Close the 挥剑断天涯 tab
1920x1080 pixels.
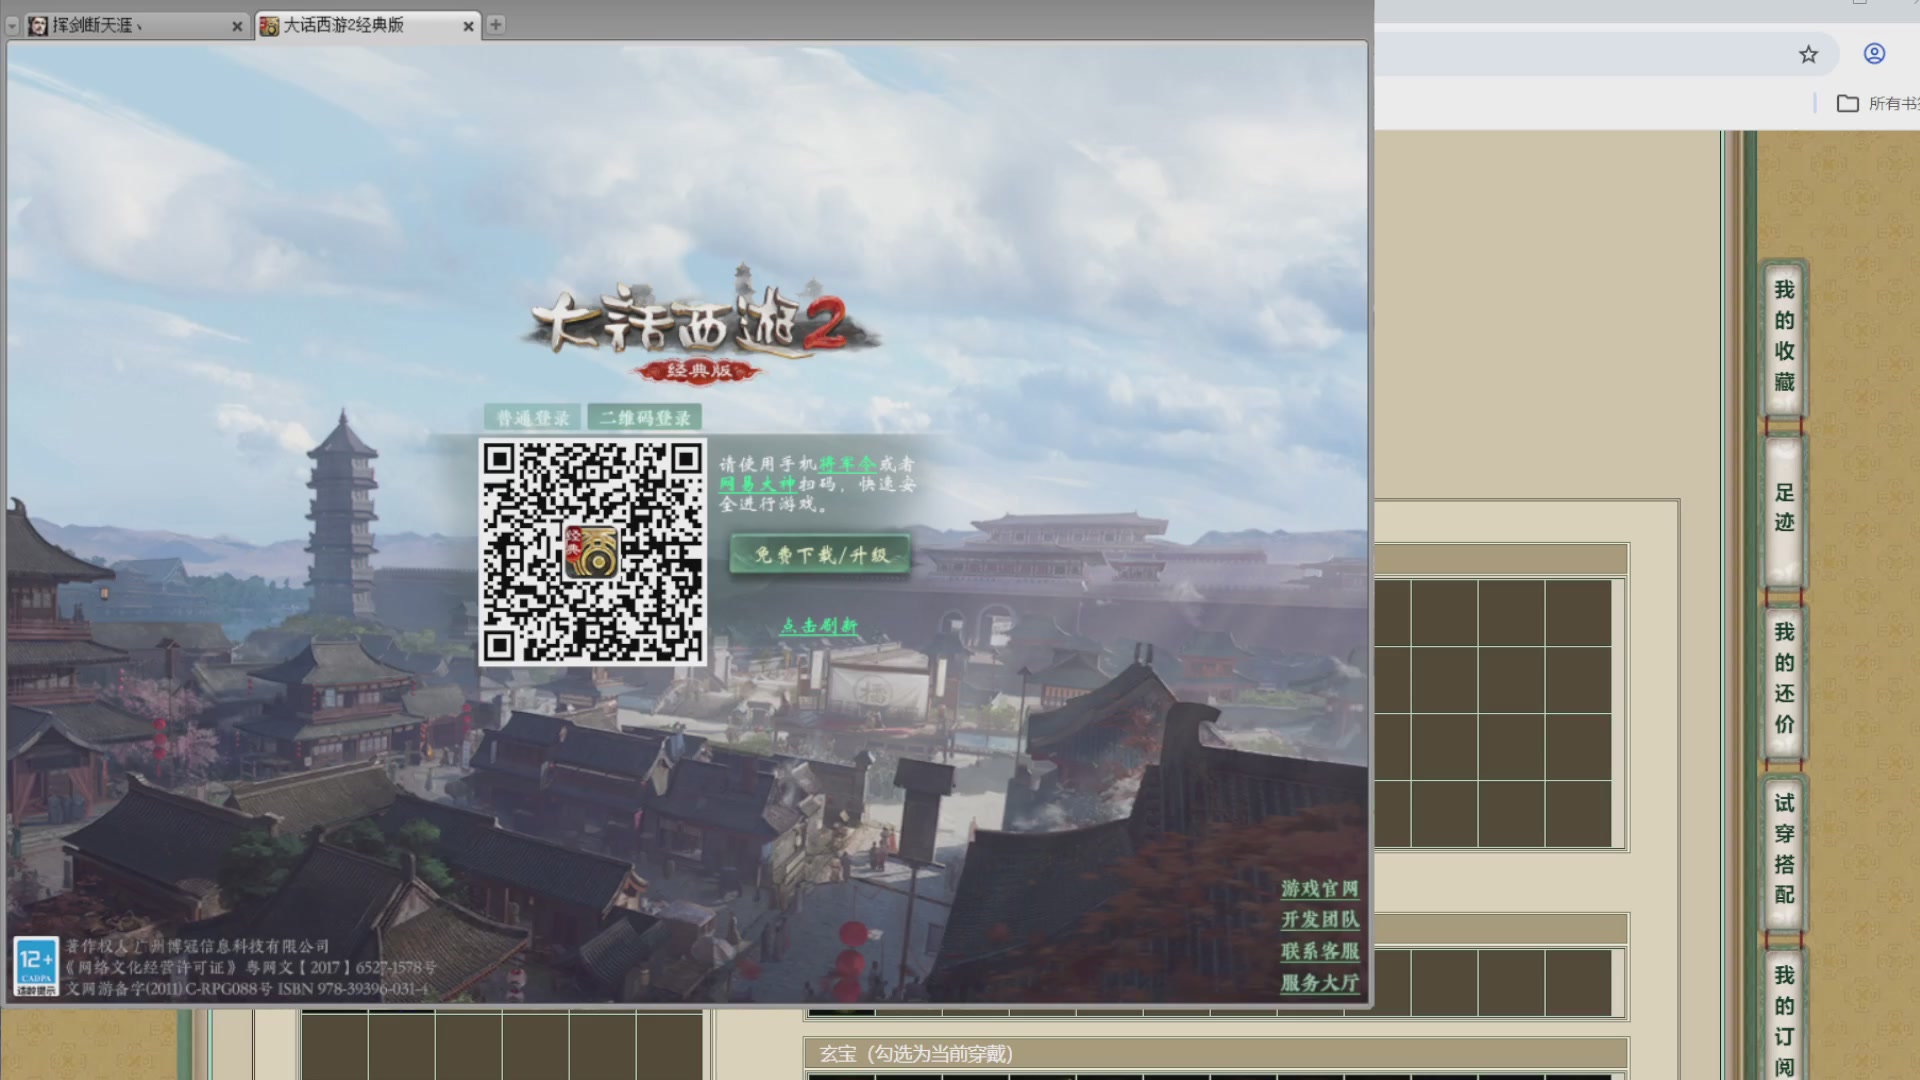point(237,27)
